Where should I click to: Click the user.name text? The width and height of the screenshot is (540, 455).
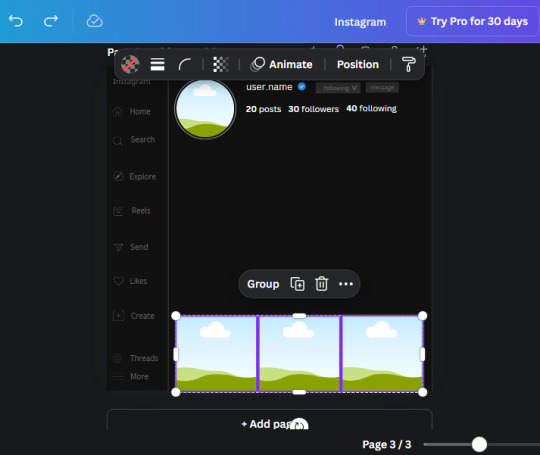click(x=269, y=87)
